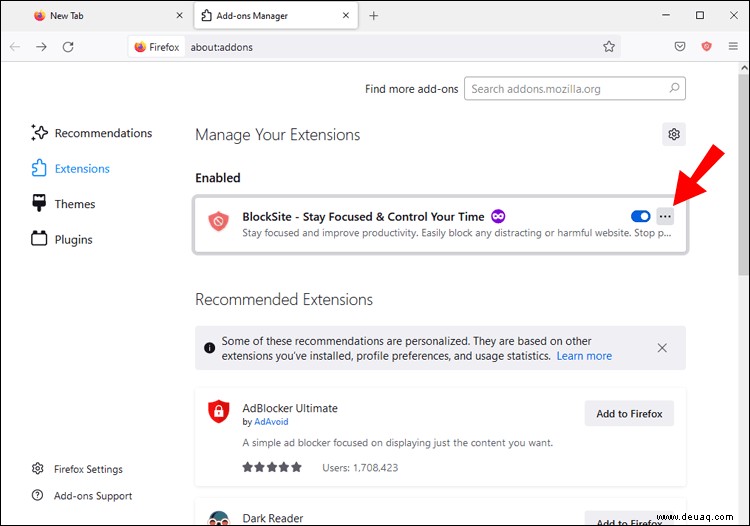Select Extensions in the sidebar
The image size is (750, 526).
[x=70, y=168]
